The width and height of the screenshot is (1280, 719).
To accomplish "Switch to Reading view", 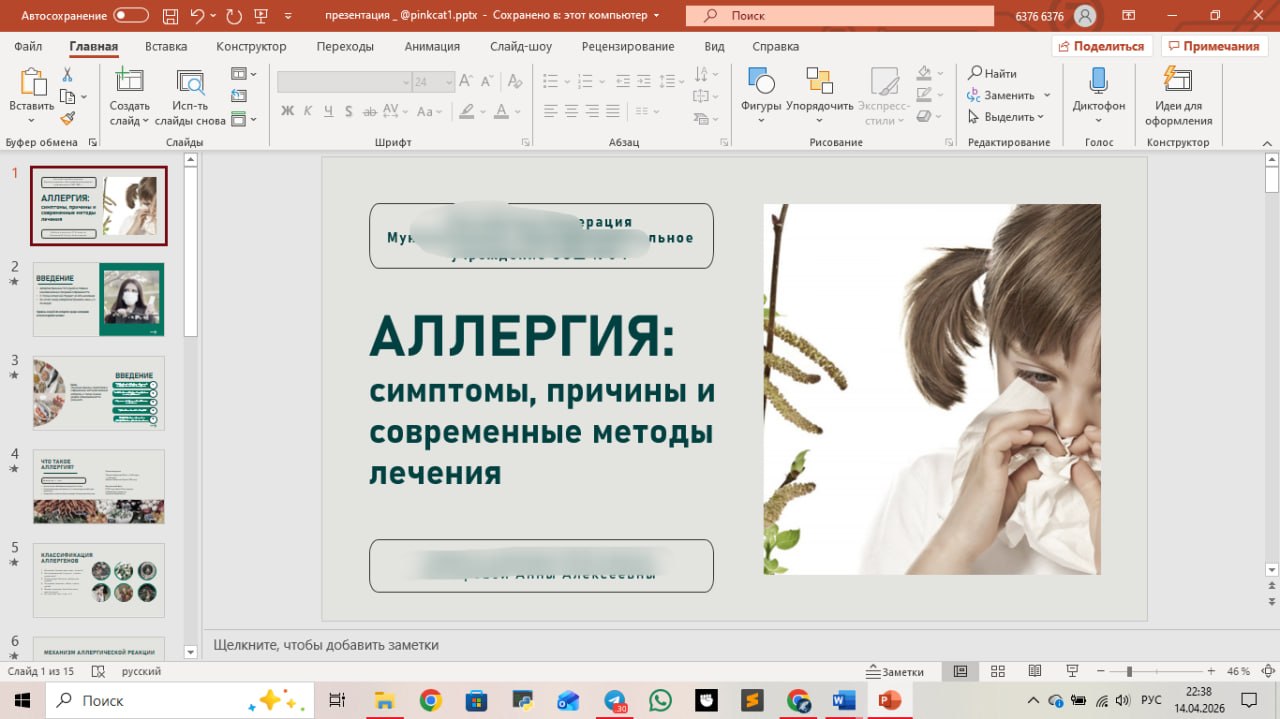I will [x=1035, y=671].
